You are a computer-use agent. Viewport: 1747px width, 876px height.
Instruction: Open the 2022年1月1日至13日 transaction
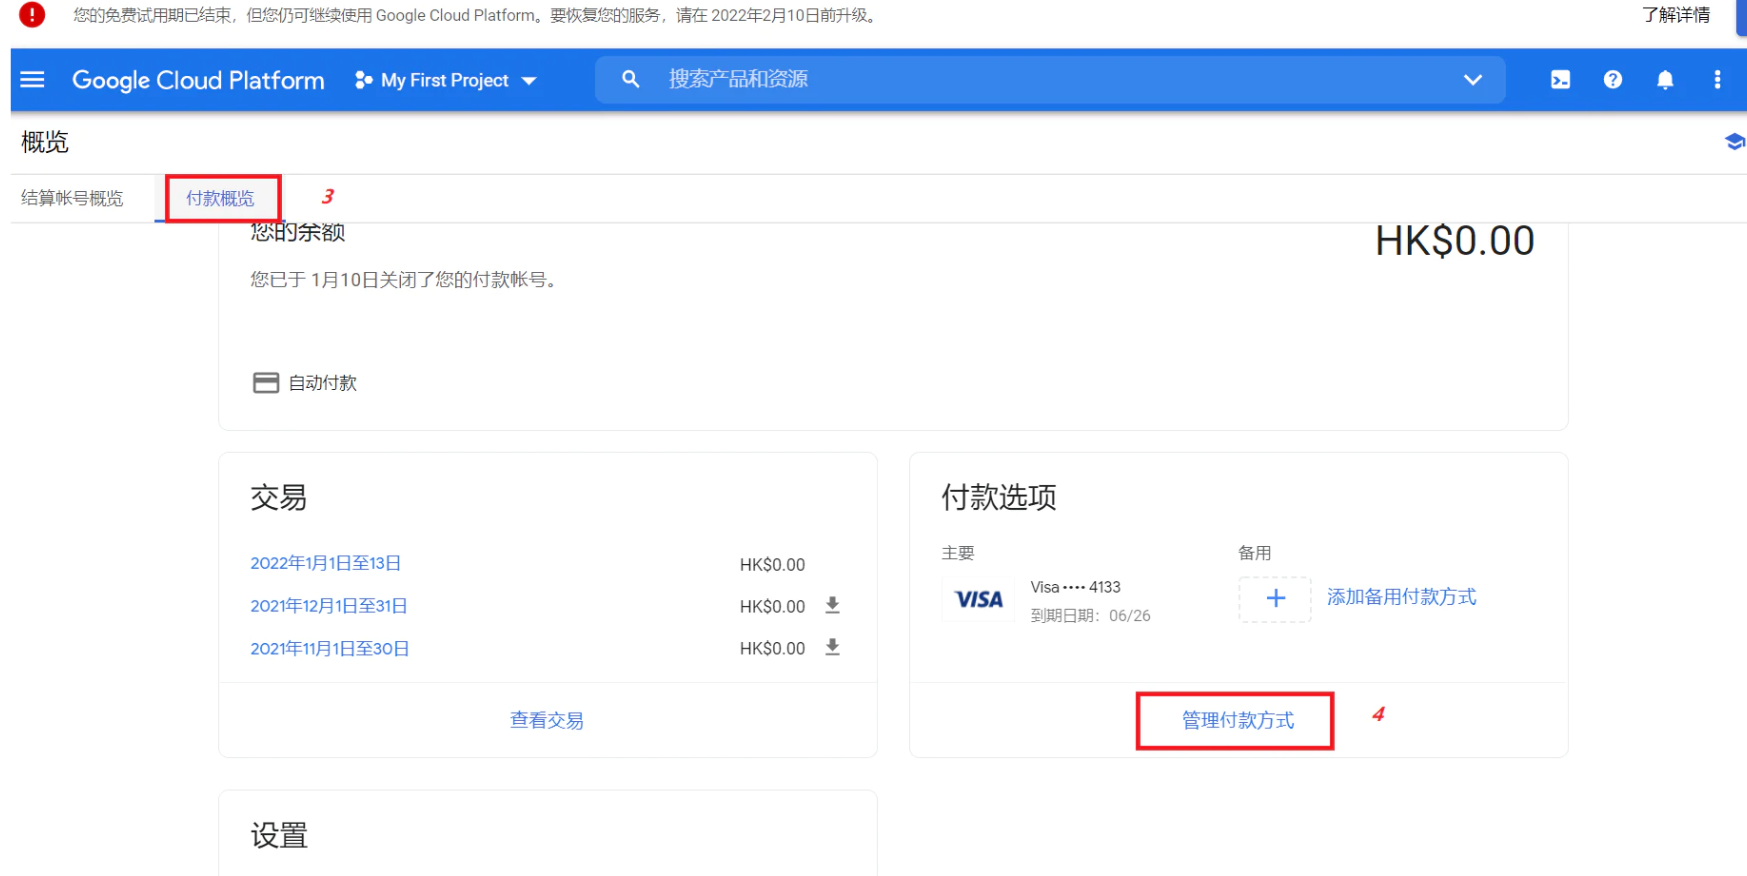pos(325,563)
